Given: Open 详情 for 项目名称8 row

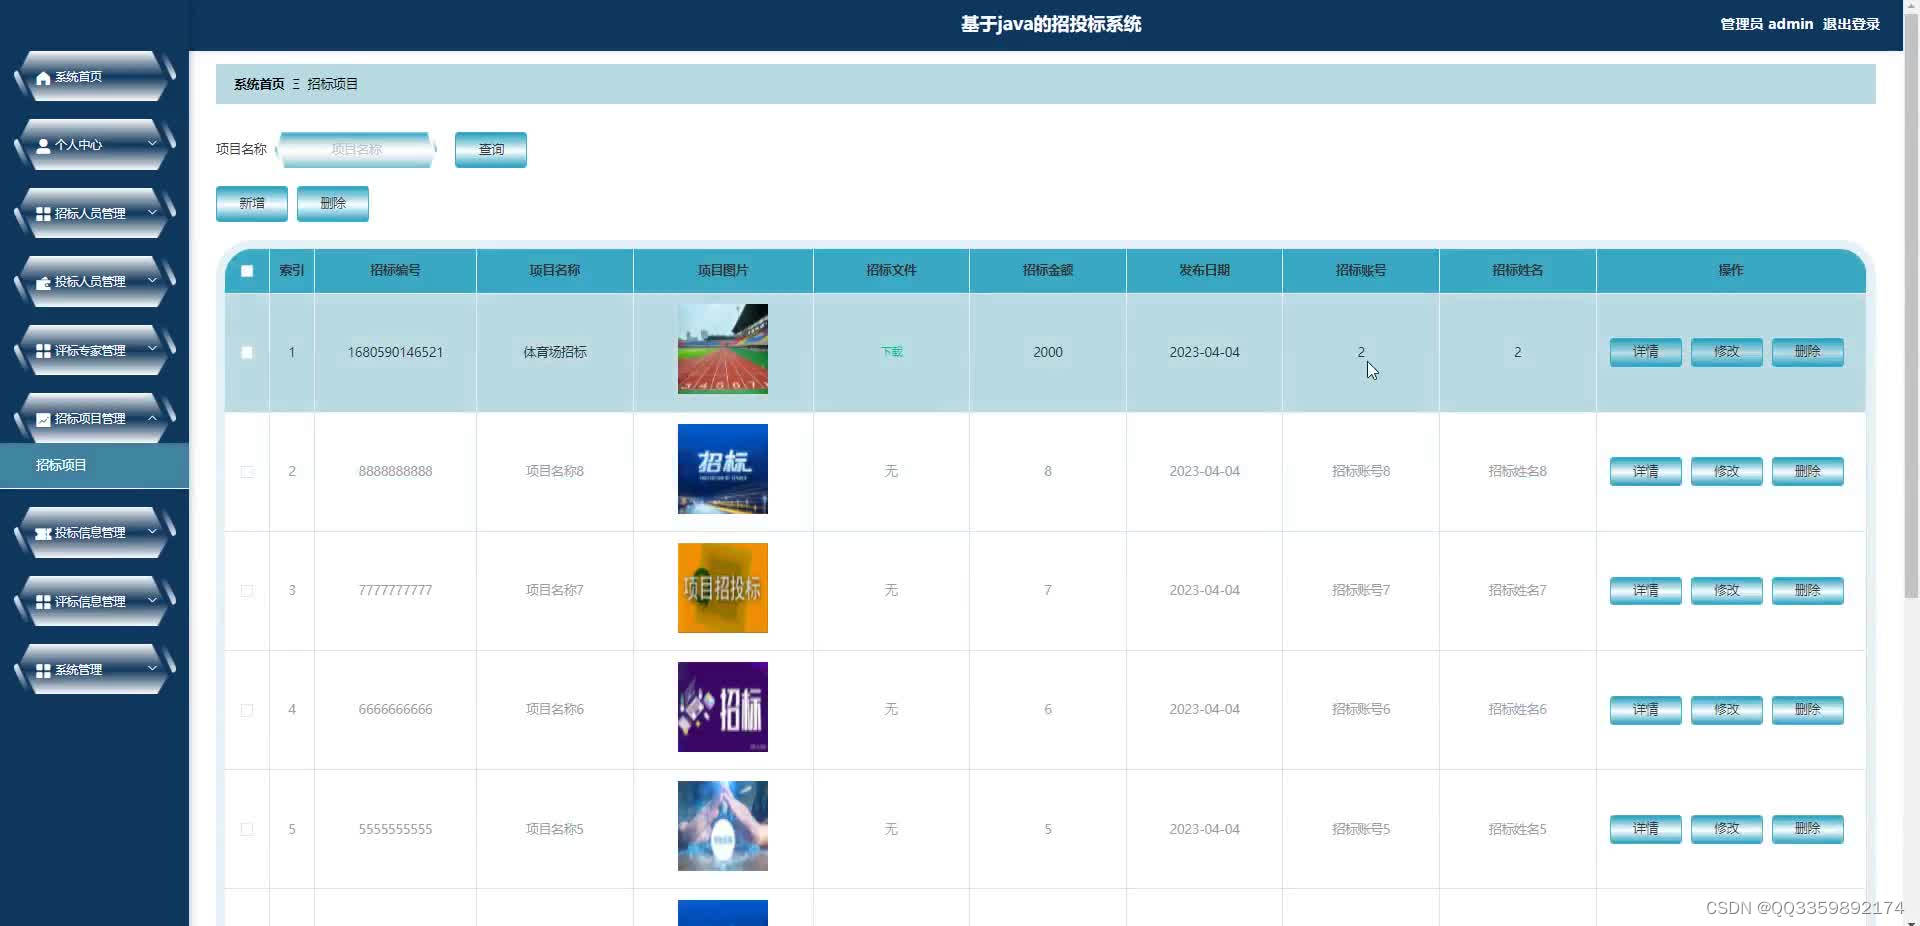Looking at the screenshot, I should coord(1646,471).
